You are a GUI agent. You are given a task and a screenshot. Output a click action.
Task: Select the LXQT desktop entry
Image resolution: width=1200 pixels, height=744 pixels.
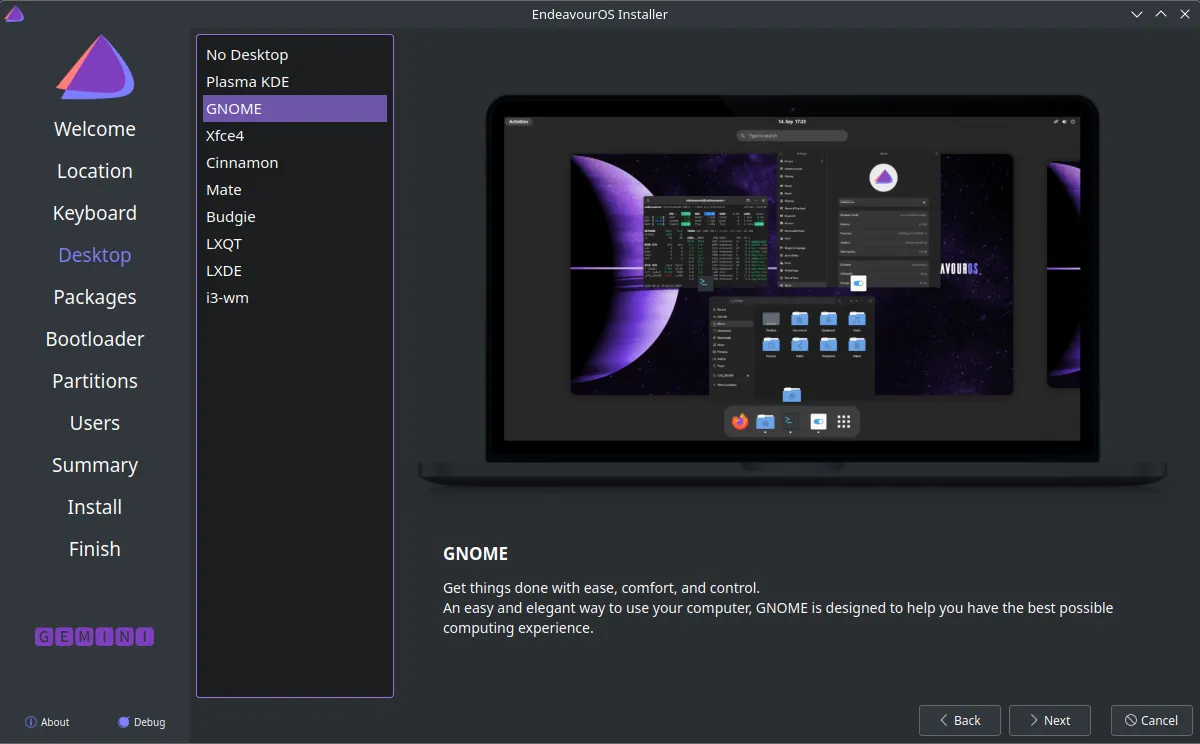tap(295, 244)
